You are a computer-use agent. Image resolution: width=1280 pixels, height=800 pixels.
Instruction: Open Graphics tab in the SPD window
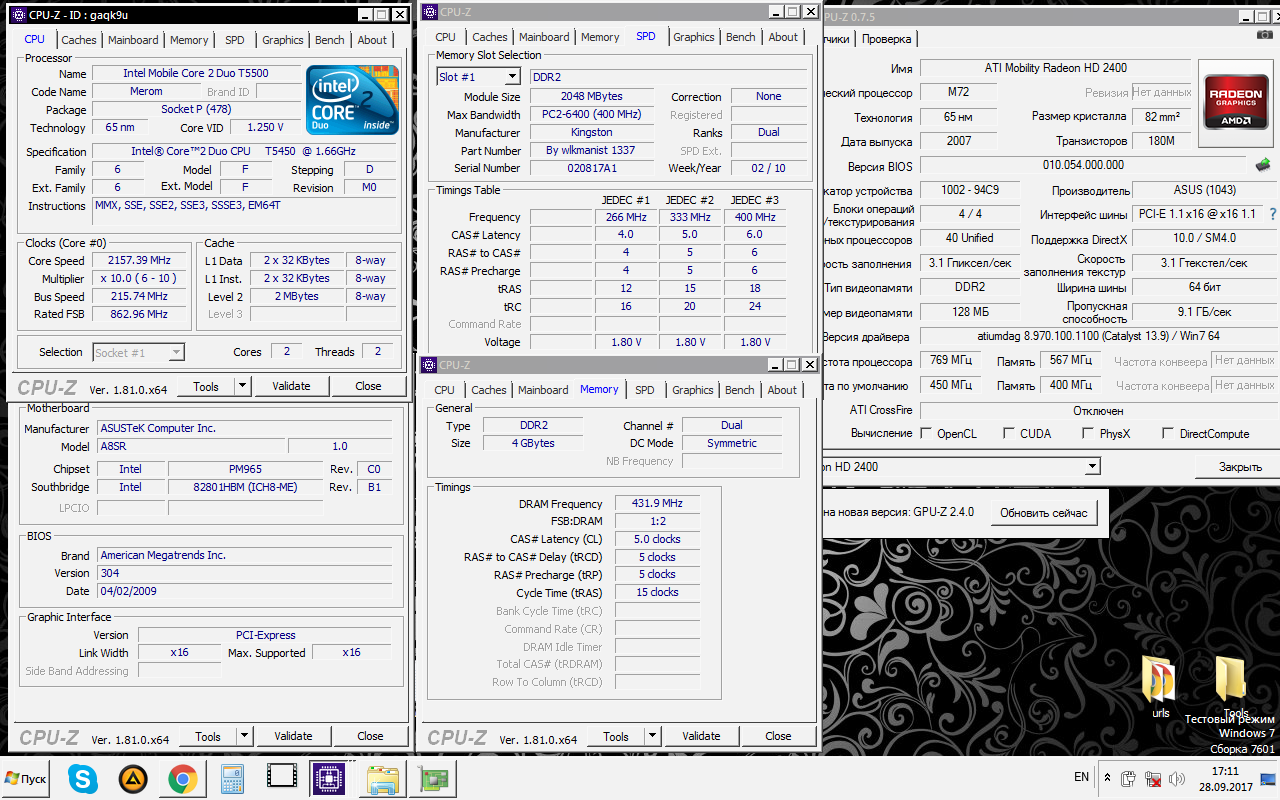pyautogui.click(x=694, y=37)
